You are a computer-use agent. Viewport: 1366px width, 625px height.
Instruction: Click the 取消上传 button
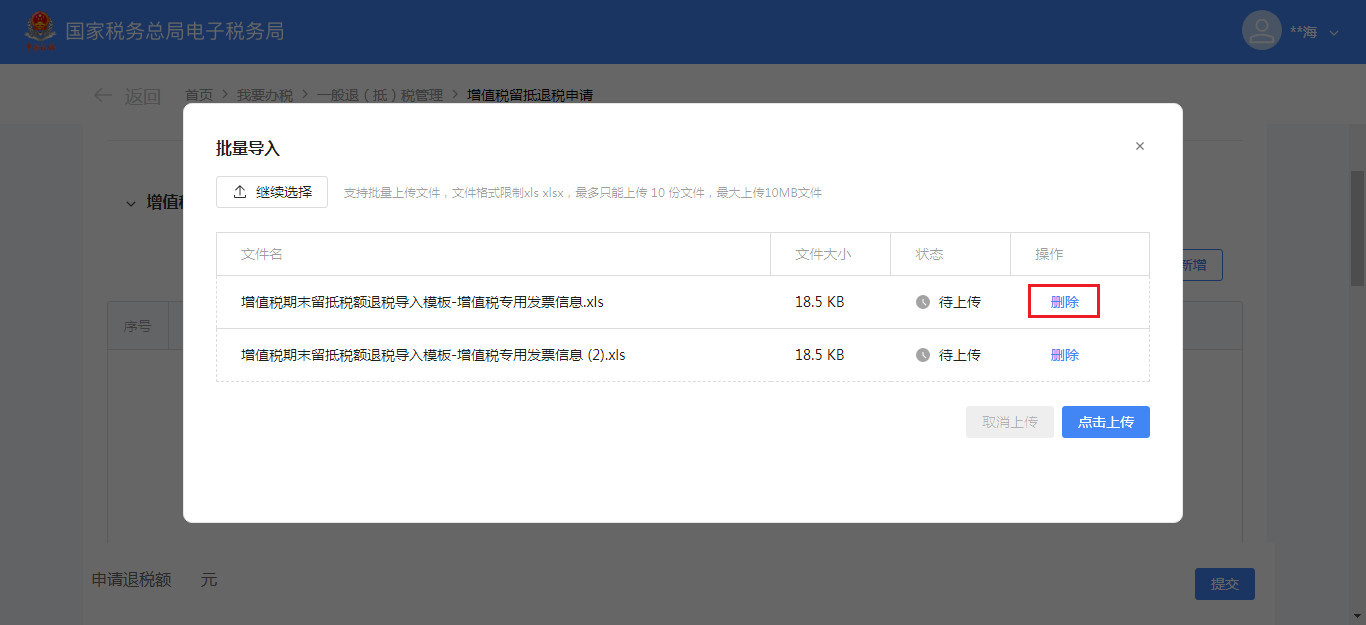point(1009,422)
